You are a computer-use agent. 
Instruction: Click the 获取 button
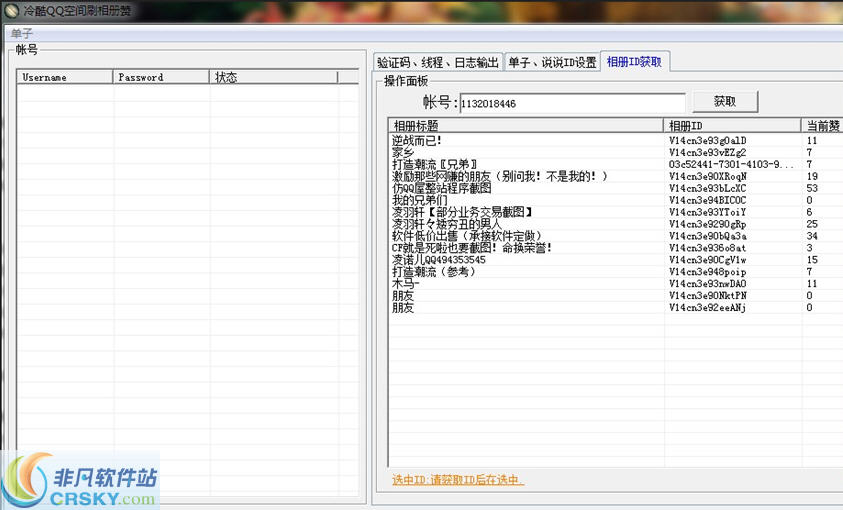(725, 101)
